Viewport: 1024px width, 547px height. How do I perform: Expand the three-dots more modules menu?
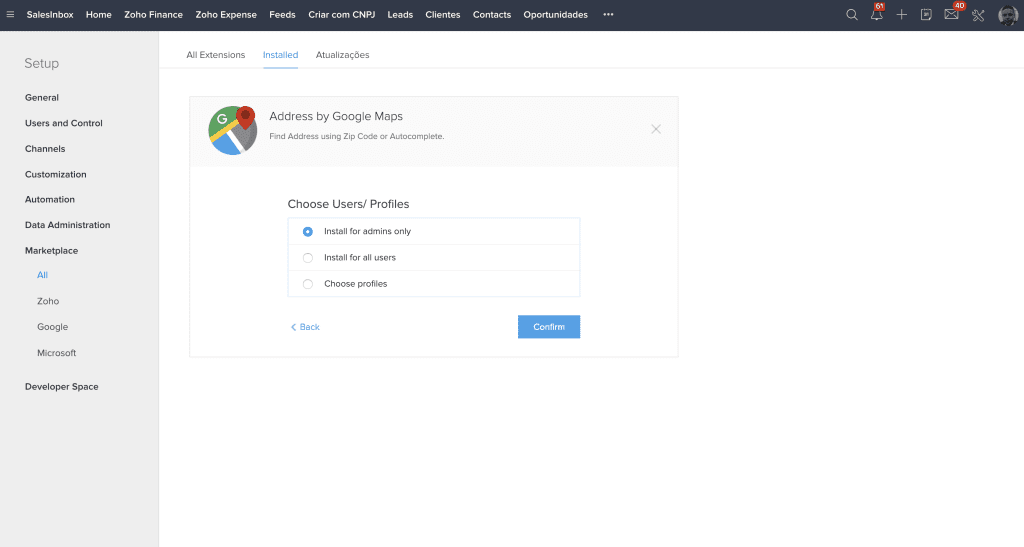pyautogui.click(x=608, y=15)
